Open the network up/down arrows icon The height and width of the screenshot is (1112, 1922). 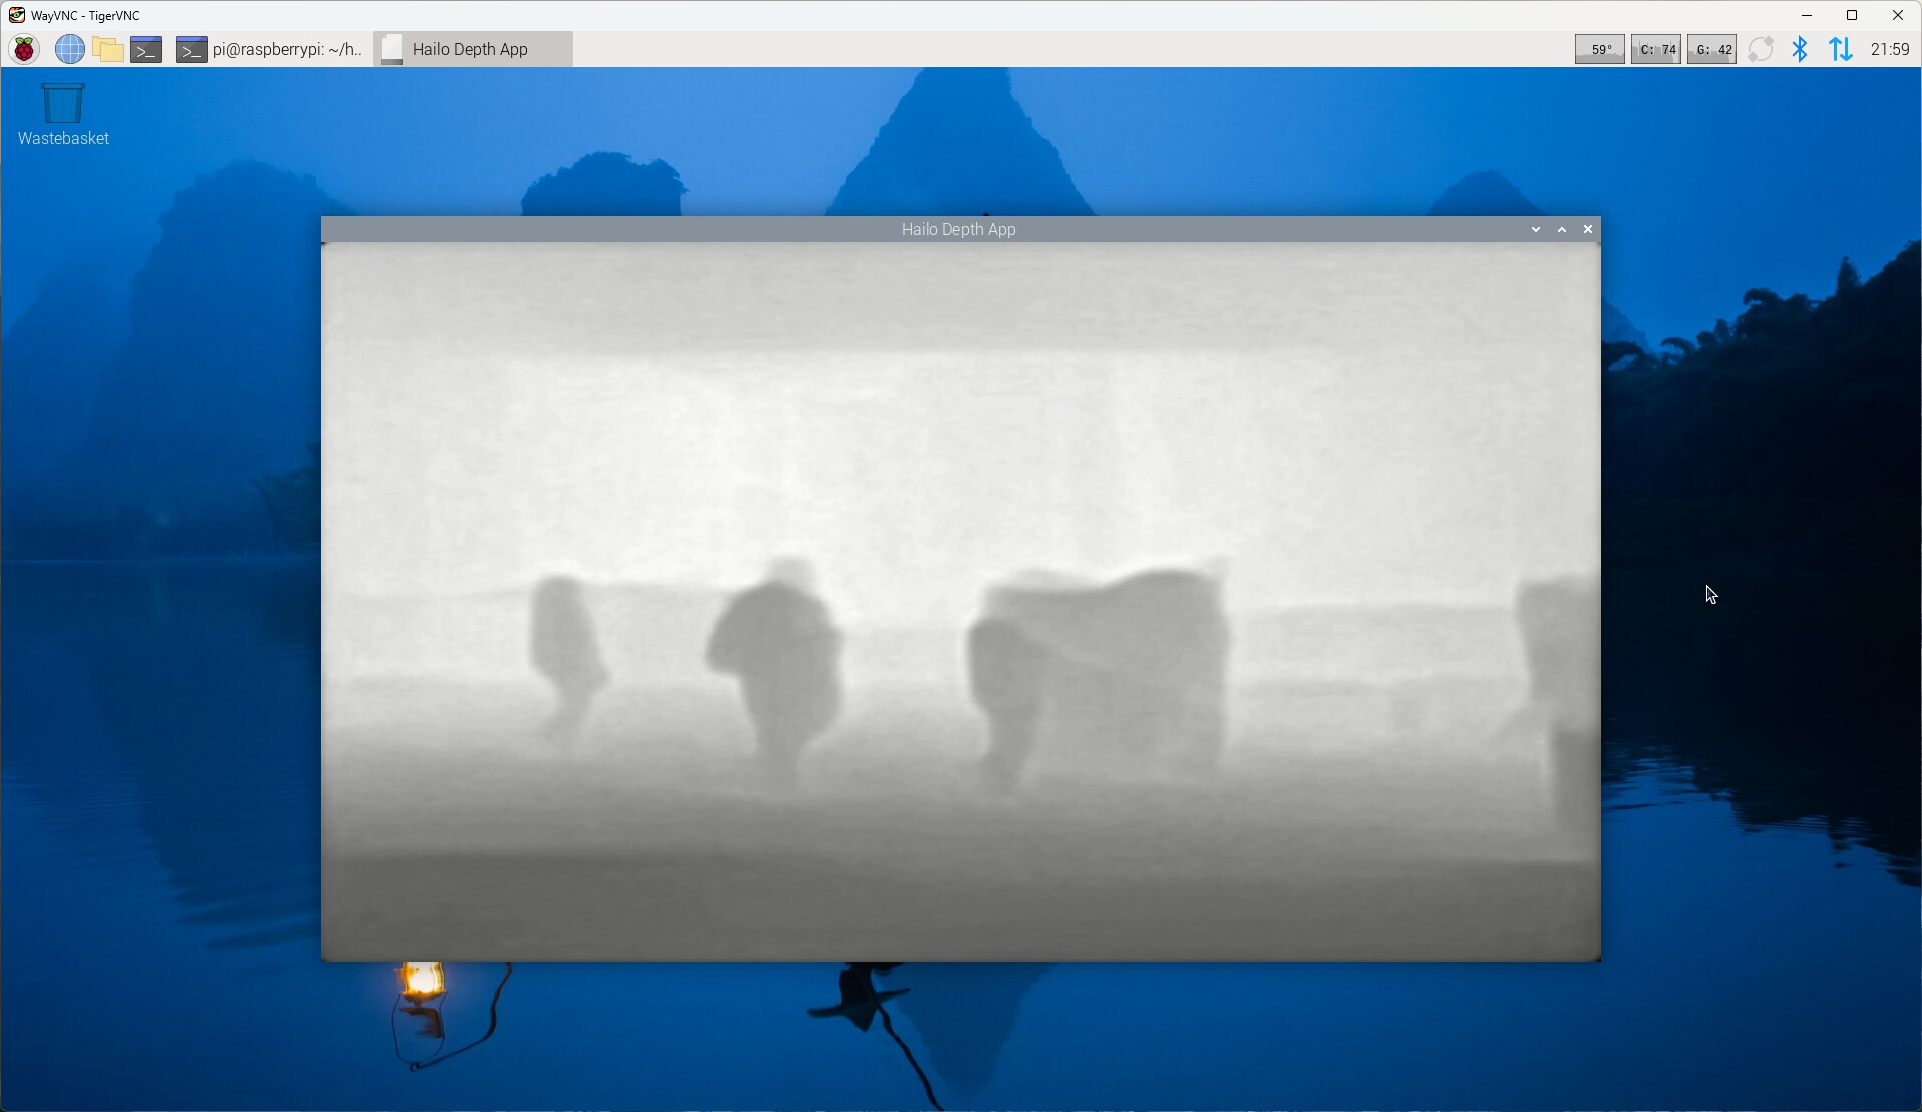click(1840, 49)
